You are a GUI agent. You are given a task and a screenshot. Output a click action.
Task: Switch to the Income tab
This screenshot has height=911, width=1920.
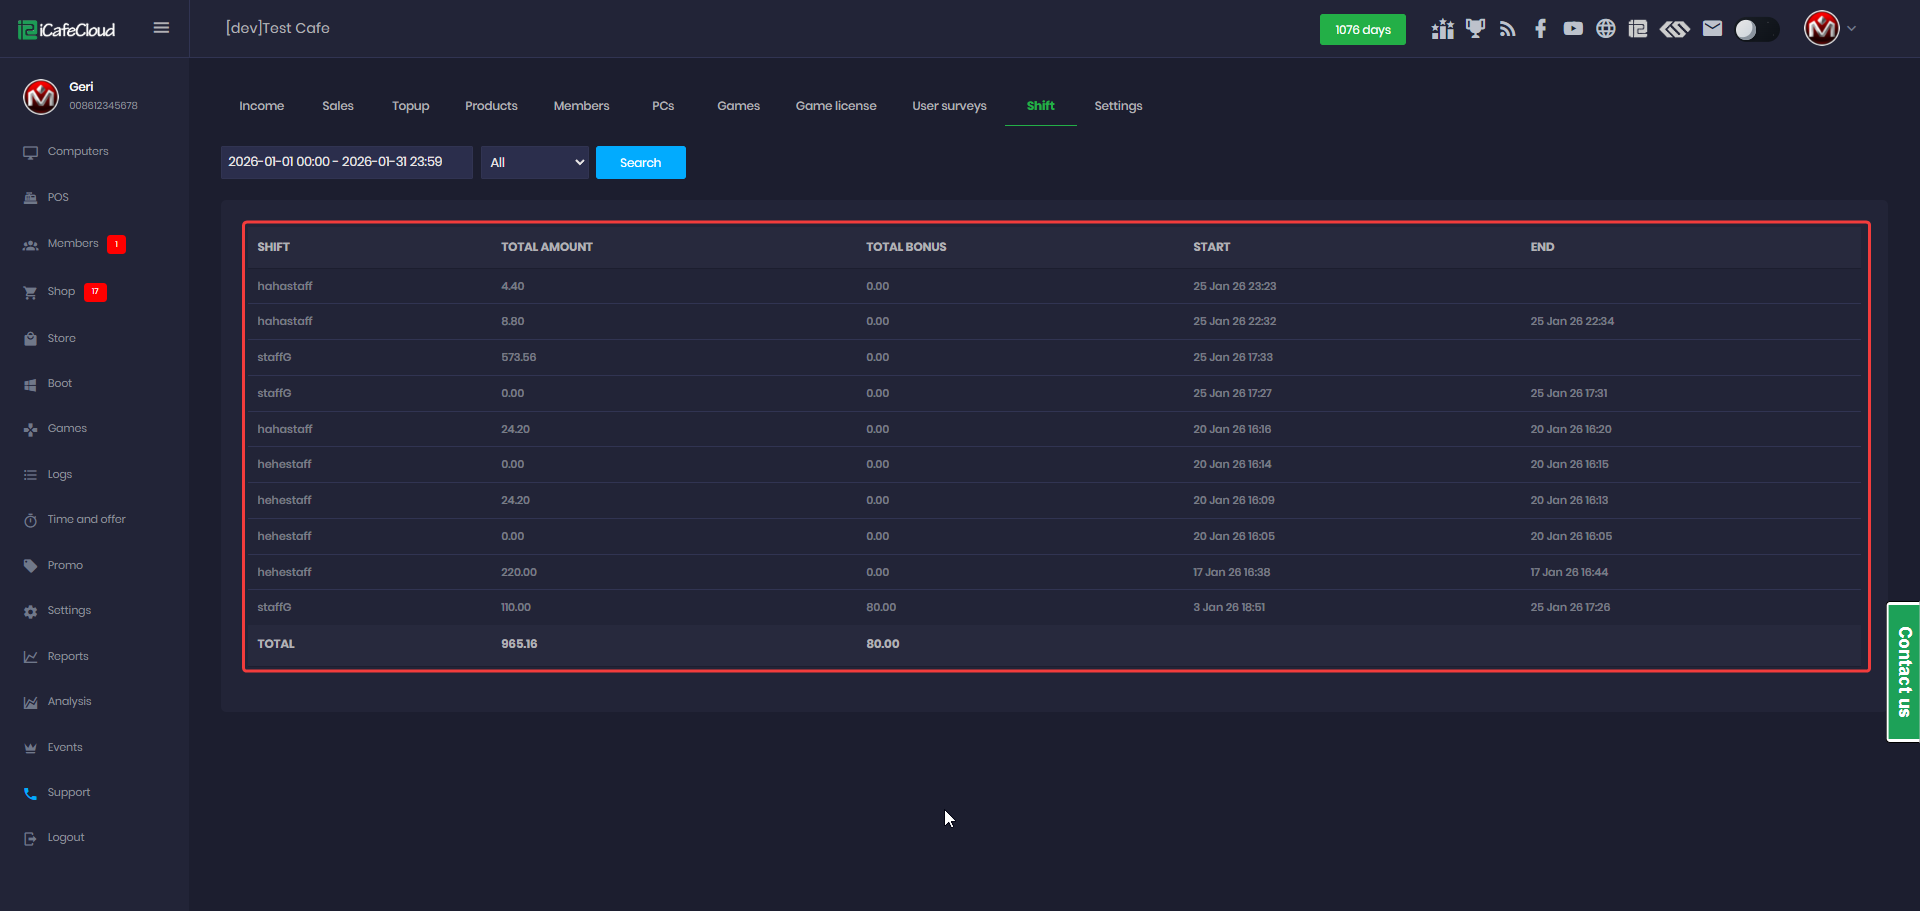pos(261,106)
